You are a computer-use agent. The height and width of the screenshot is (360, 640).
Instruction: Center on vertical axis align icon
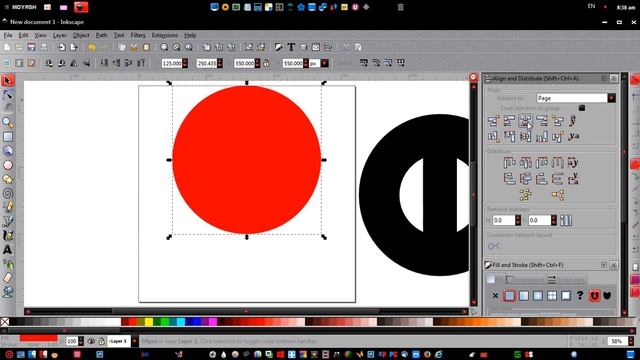tap(526, 121)
